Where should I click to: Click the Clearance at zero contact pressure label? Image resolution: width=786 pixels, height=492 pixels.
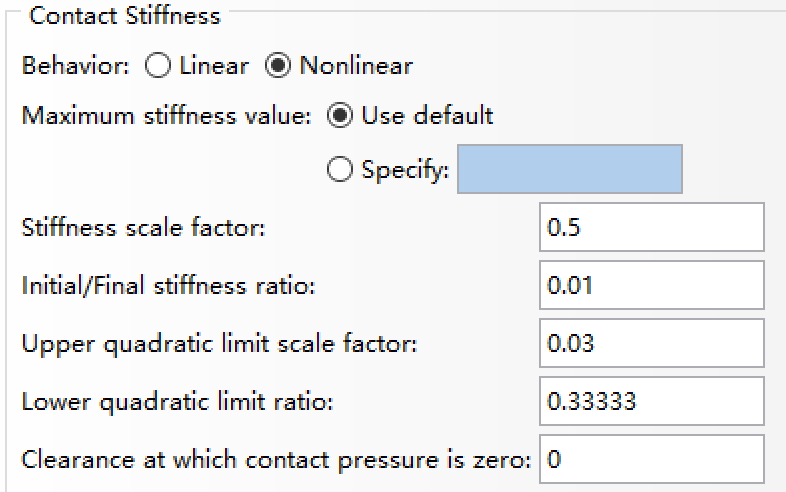coord(276,460)
